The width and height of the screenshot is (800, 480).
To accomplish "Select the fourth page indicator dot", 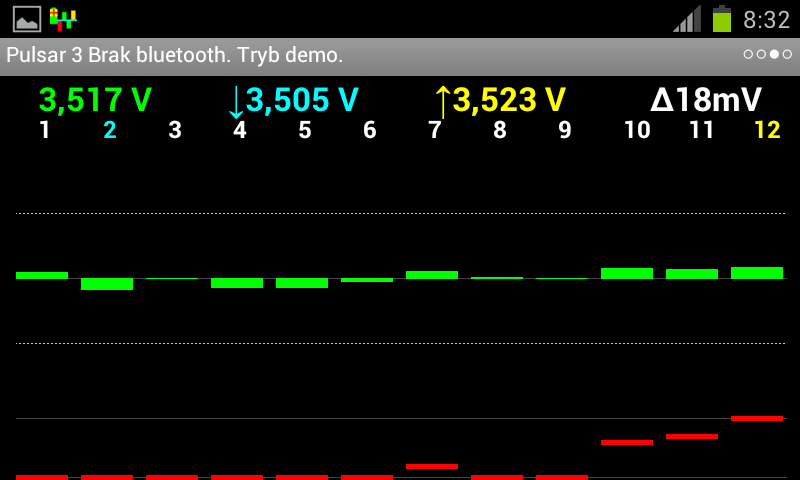I will [x=787, y=54].
